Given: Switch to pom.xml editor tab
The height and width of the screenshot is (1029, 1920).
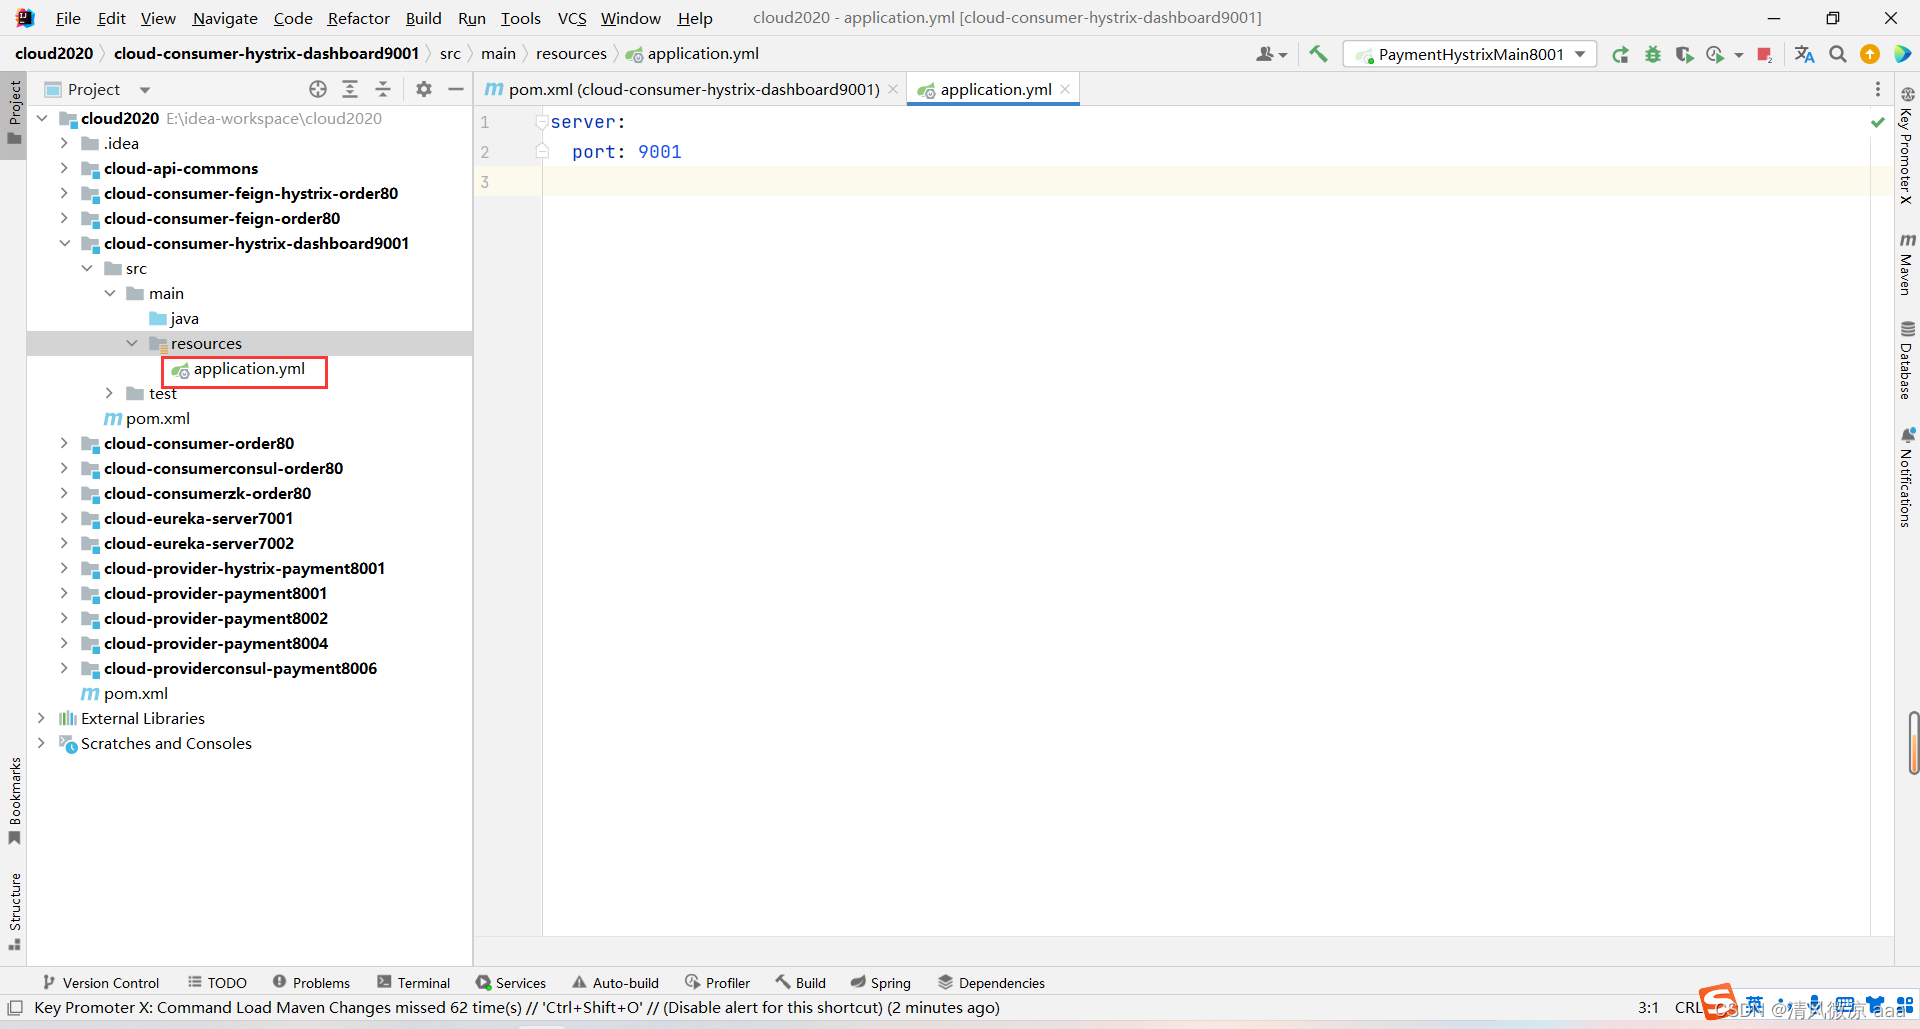Looking at the screenshot, I should (x=691, y=89).
